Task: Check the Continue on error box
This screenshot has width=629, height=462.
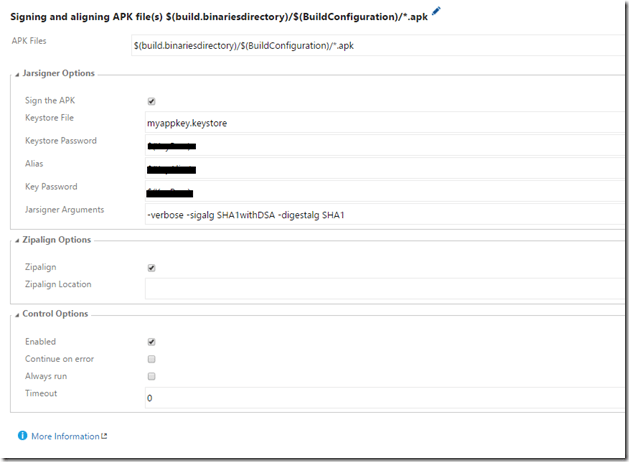Action: (x=151, y=359)
